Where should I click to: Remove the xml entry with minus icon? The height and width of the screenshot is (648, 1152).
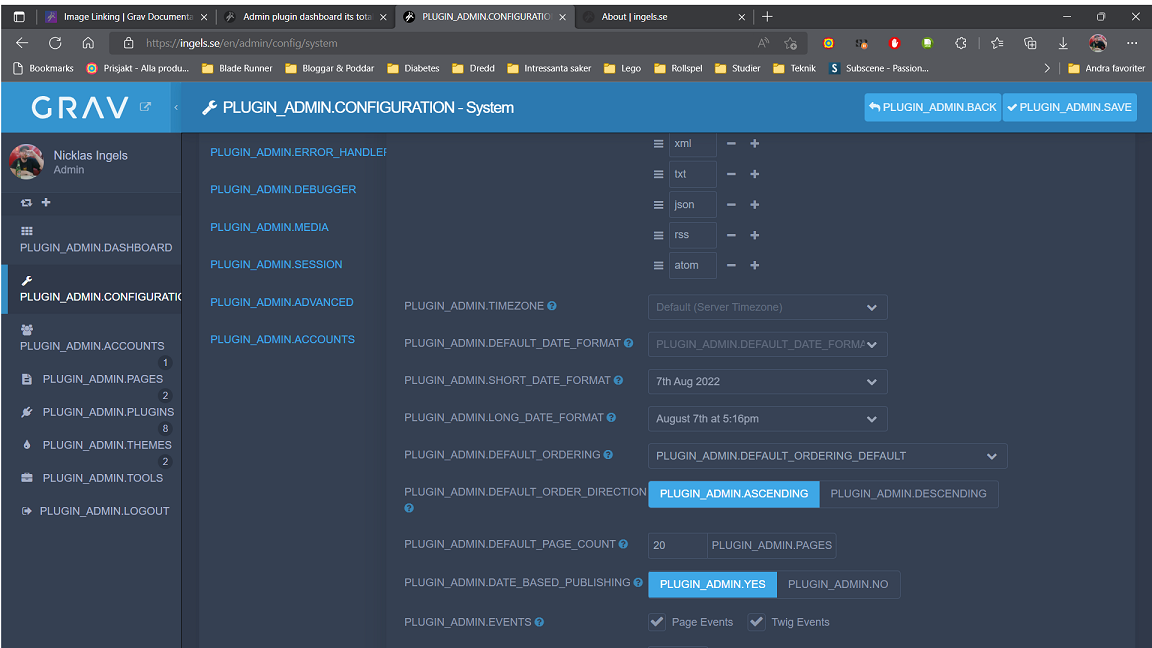731,143
